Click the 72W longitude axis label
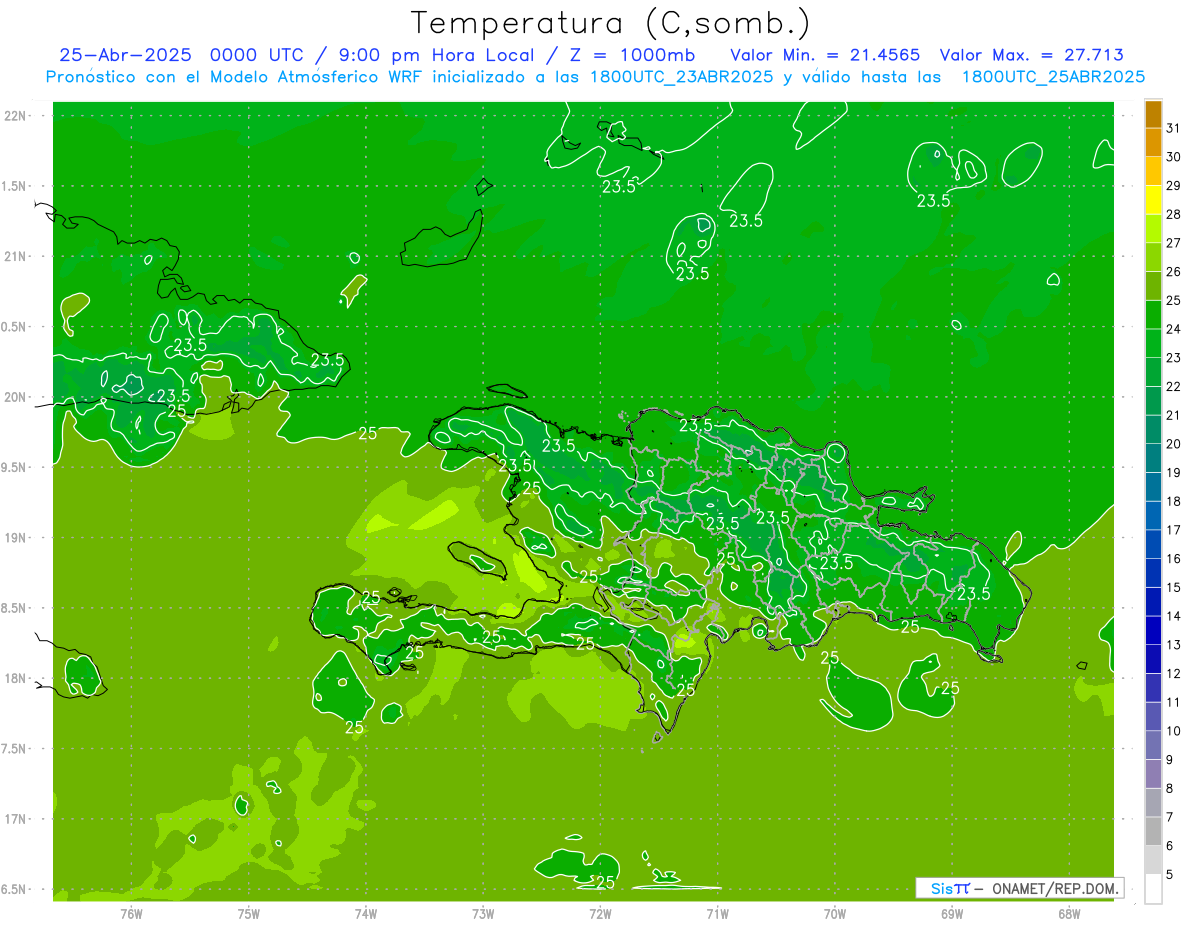This screenshot has width=1200, height=927. point(600,914)
